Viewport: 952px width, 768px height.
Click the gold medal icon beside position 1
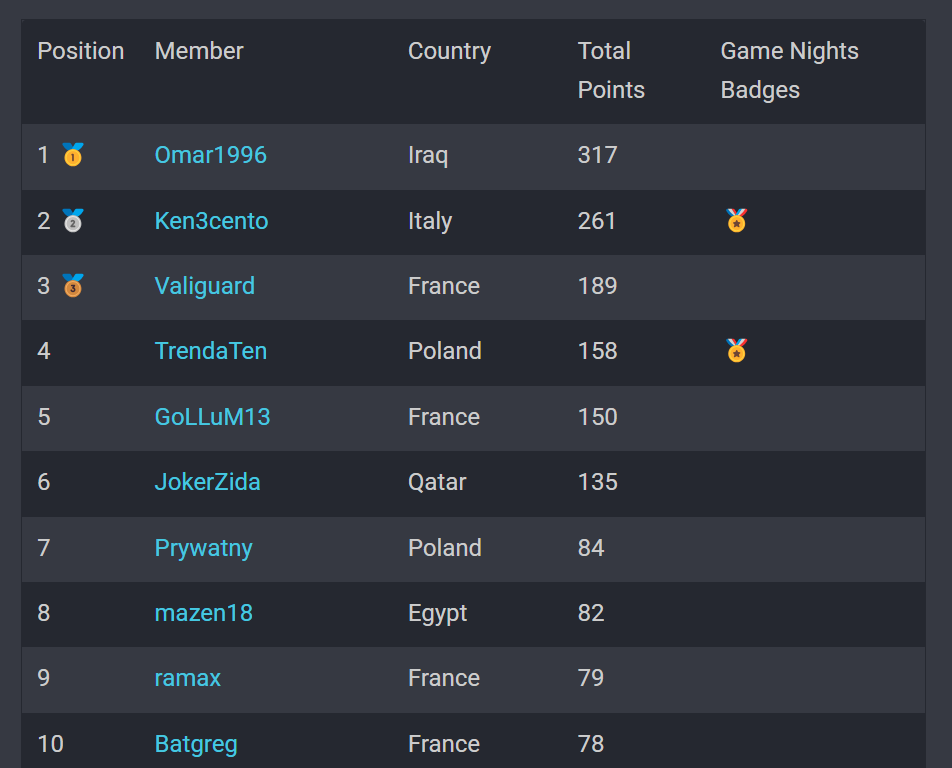click(x=73, y=155)
